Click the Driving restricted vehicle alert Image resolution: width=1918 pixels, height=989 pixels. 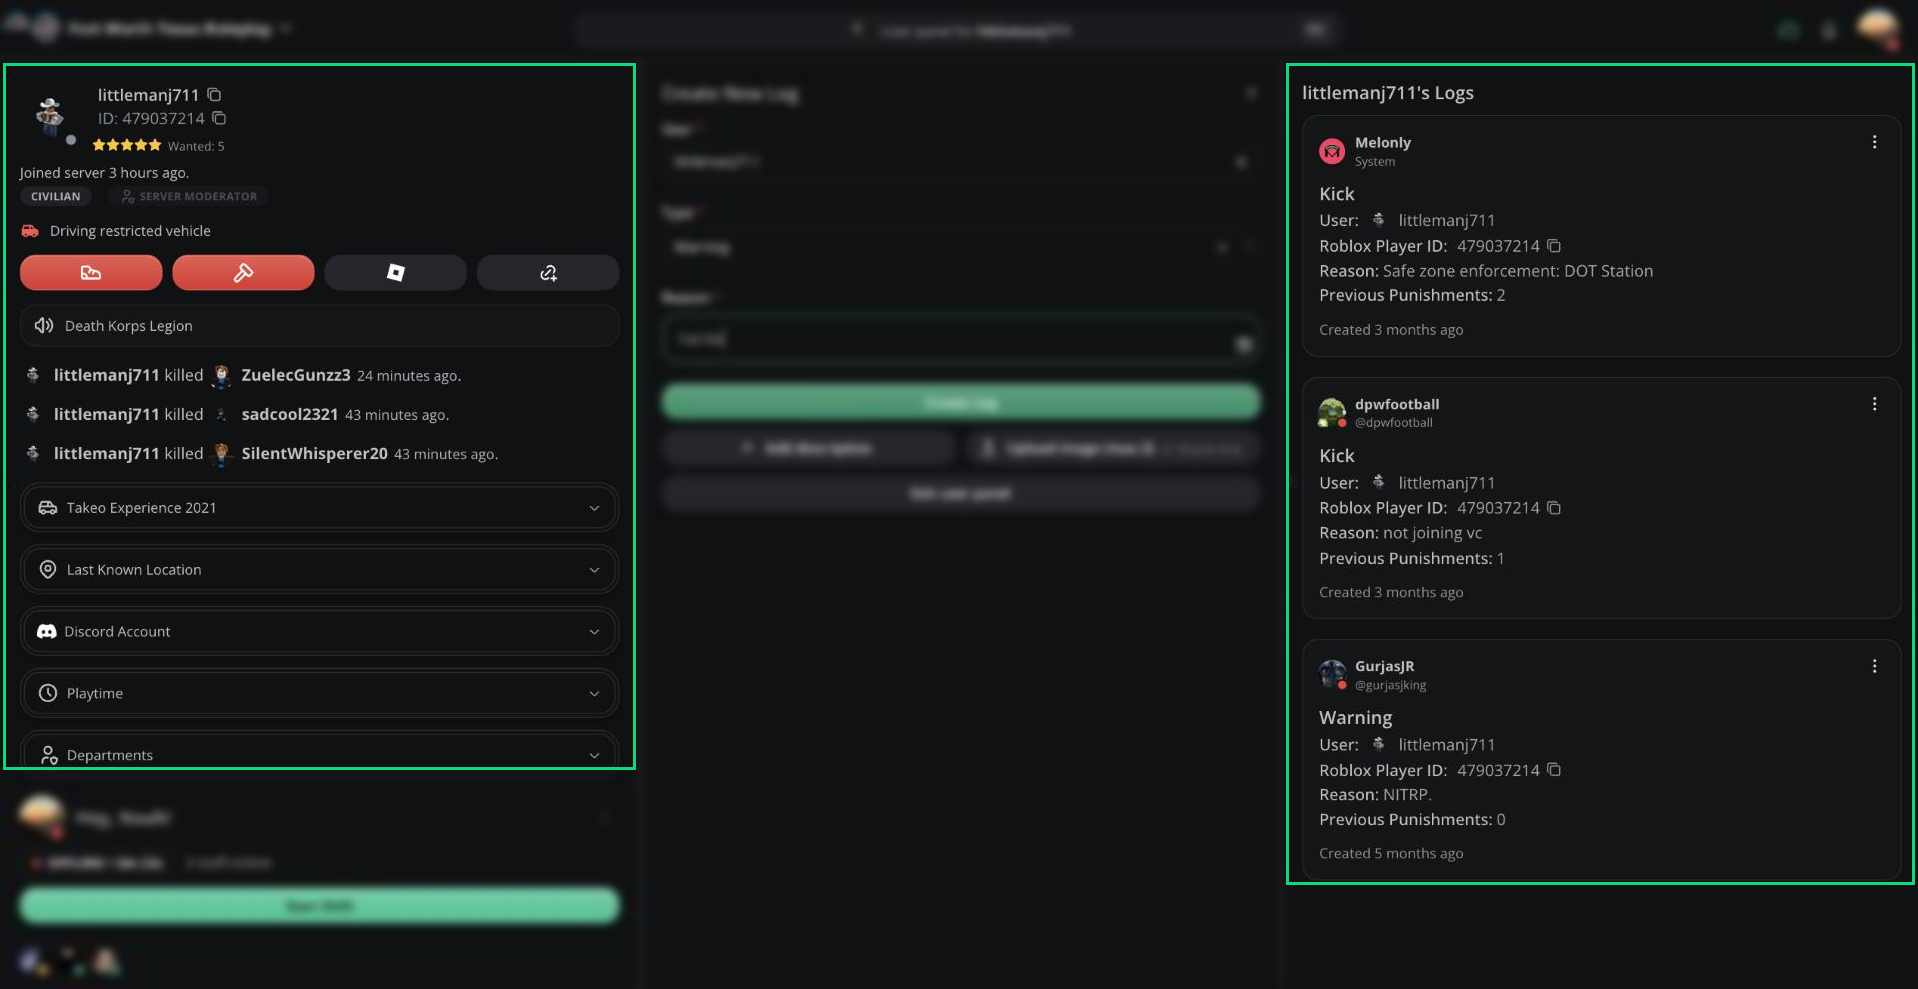pos(116,231)
